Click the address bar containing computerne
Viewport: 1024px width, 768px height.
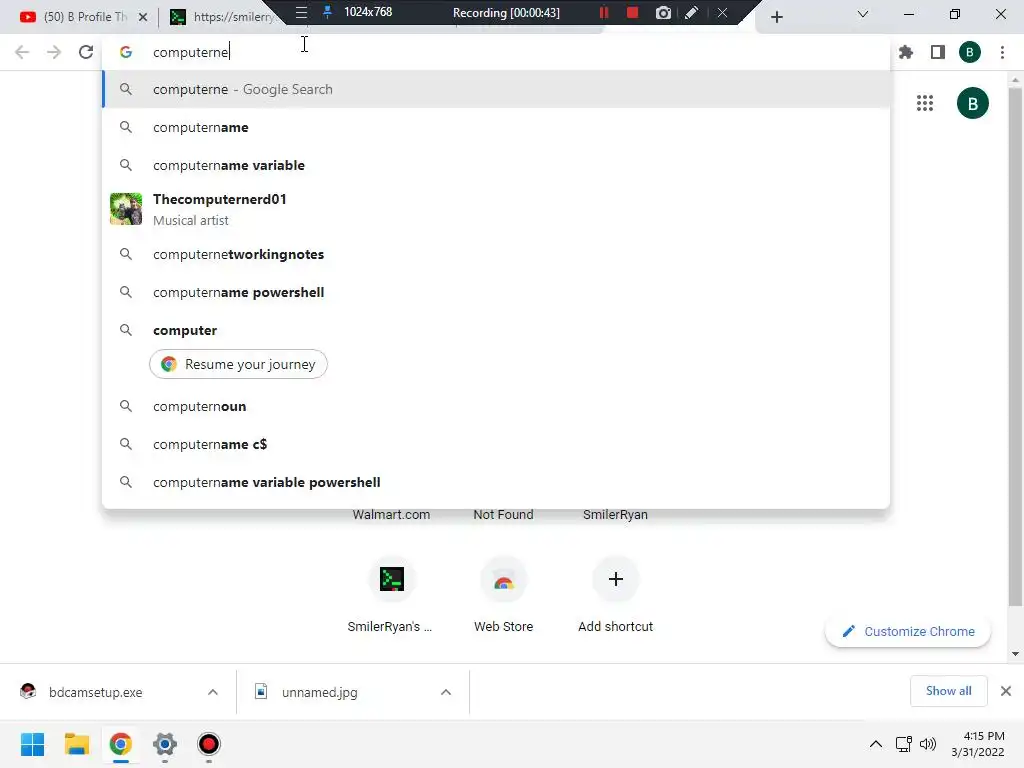[x=496, y=52]
